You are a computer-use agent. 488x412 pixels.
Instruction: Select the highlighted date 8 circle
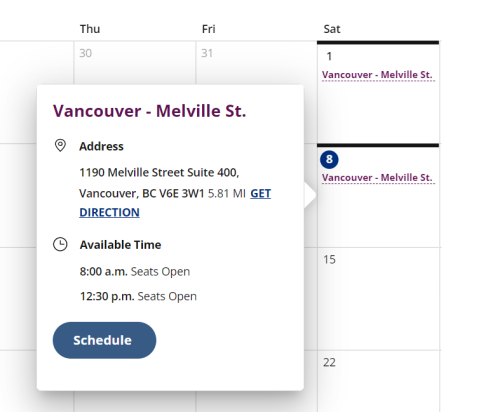329,159
